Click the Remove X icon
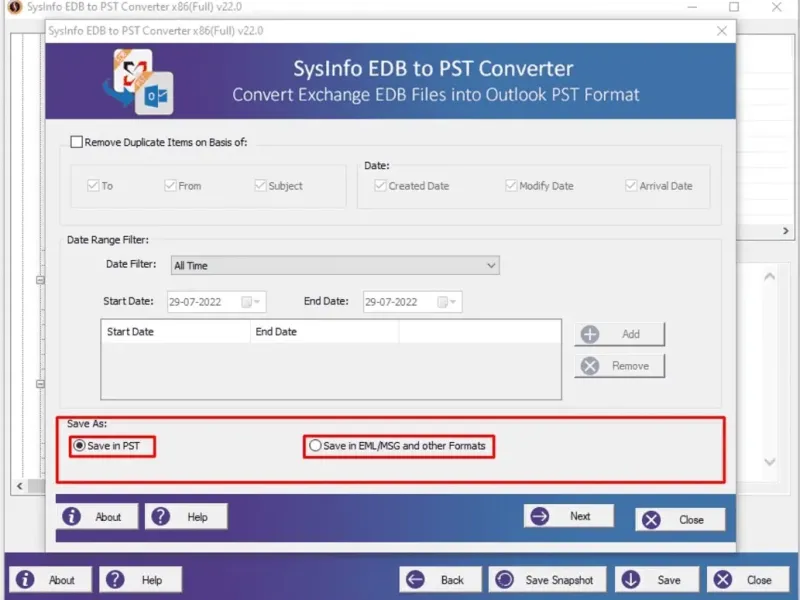Screen dimensions: 800x600 tap(590, 366)
